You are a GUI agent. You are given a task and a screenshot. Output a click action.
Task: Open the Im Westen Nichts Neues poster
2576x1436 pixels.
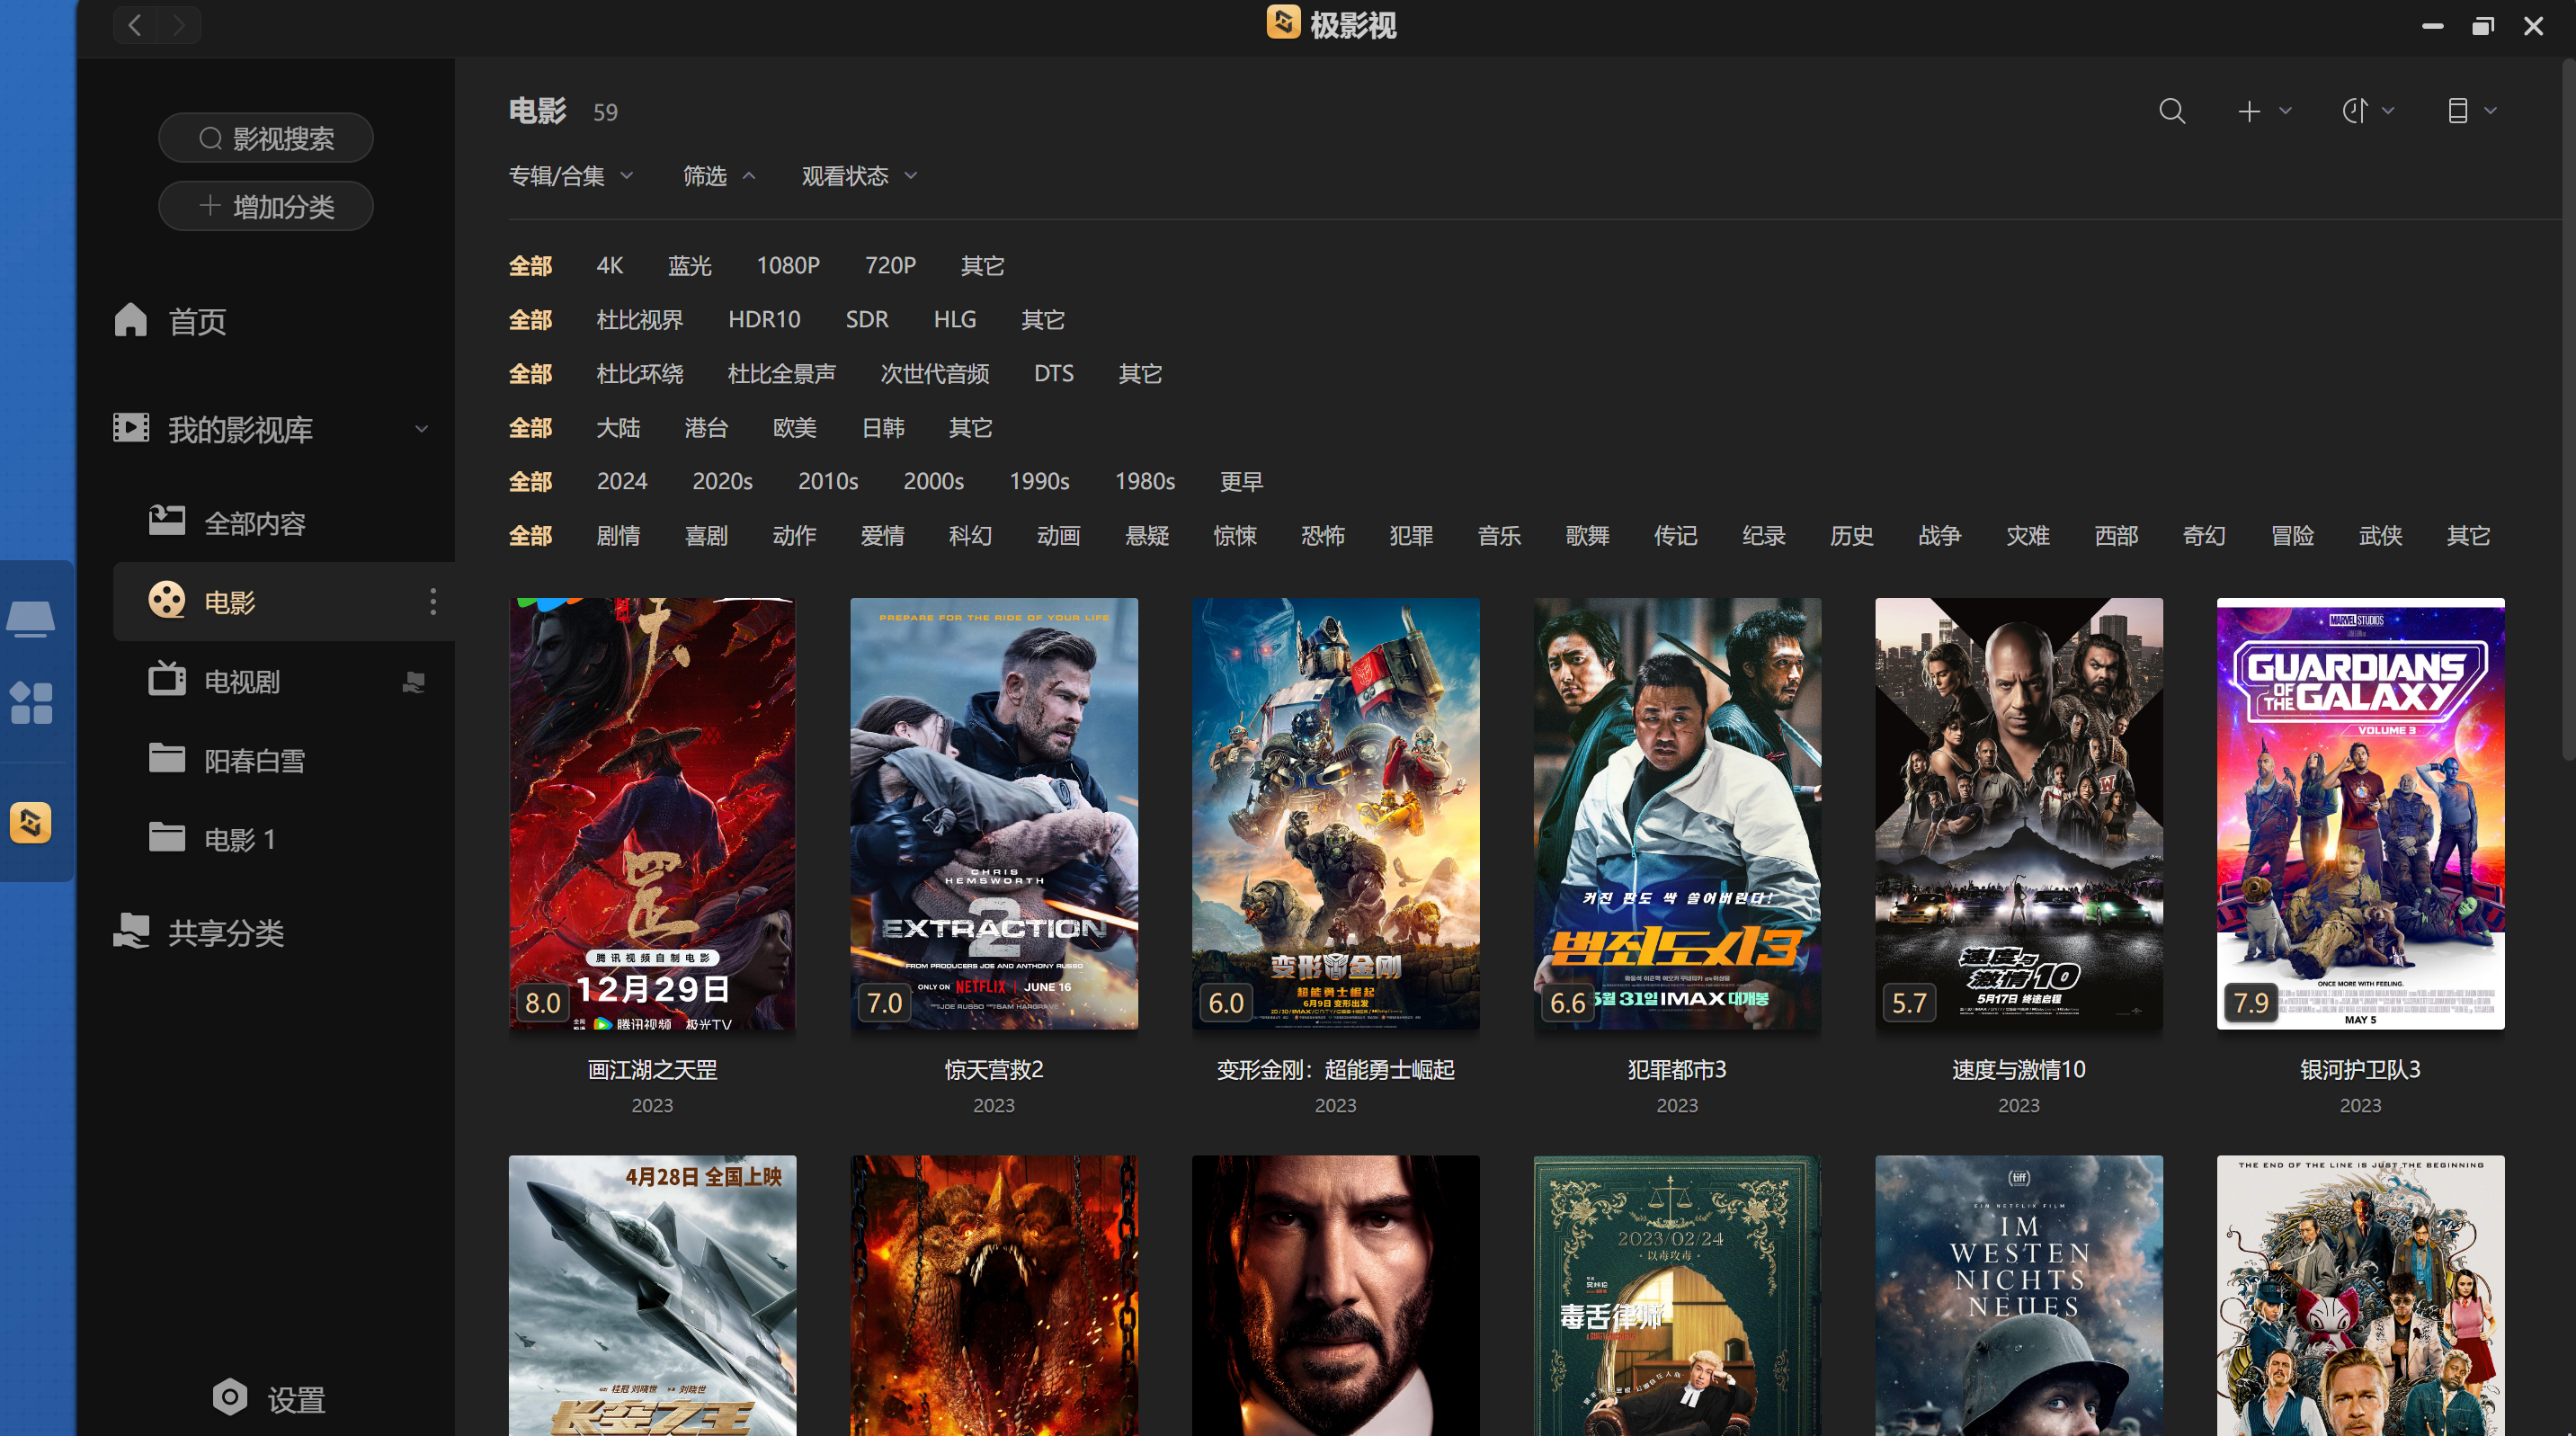click(2018, 1296)
